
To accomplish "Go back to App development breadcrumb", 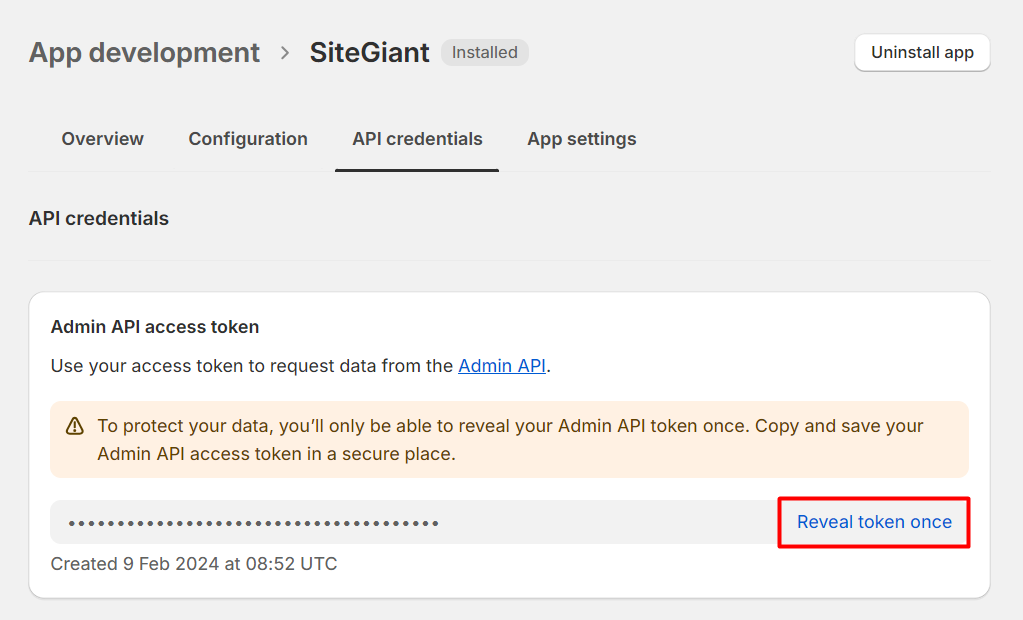I will point(144,53).
